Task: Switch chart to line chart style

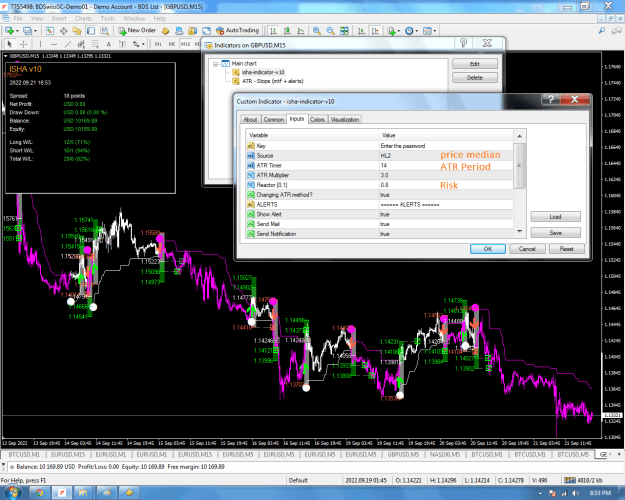Action: pyautogui.click(x=301, y=31)
